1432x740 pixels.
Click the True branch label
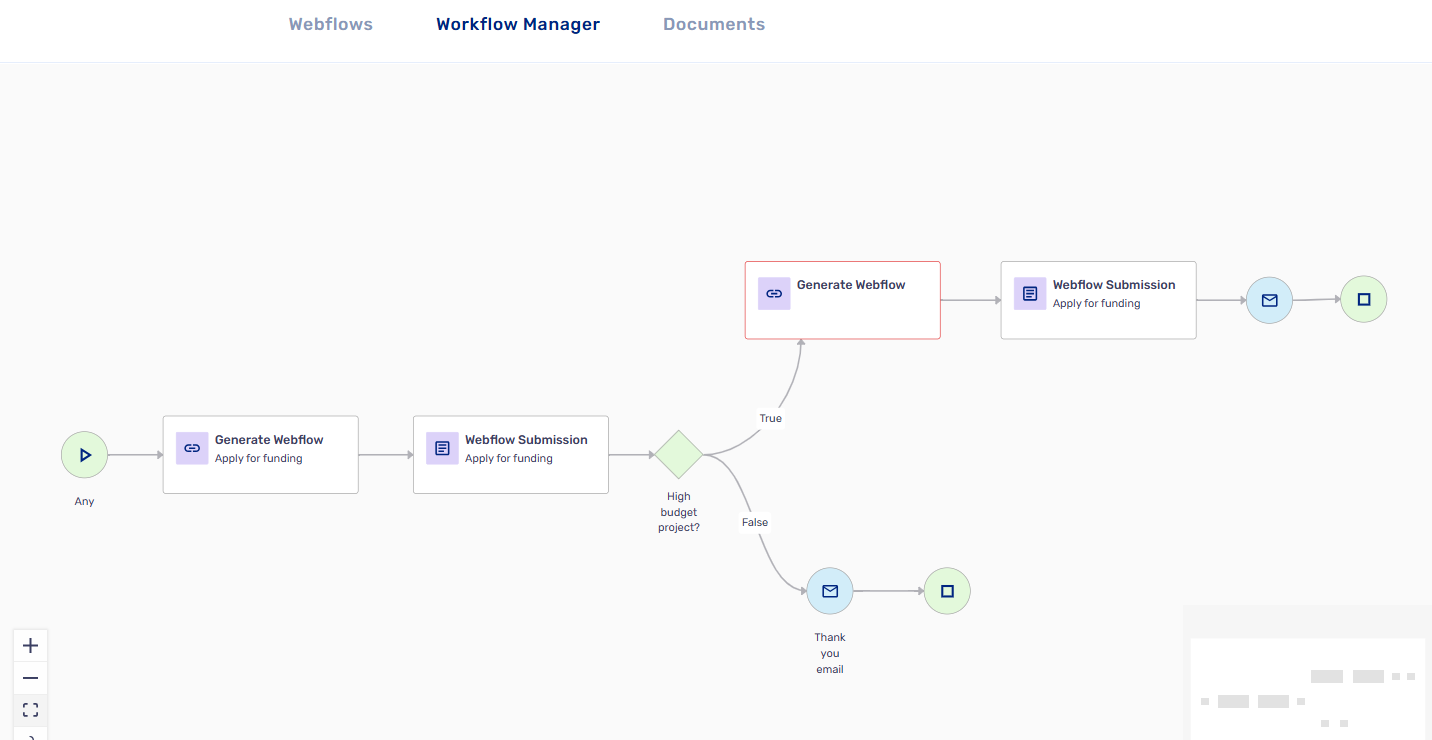[x=770, y=418]
